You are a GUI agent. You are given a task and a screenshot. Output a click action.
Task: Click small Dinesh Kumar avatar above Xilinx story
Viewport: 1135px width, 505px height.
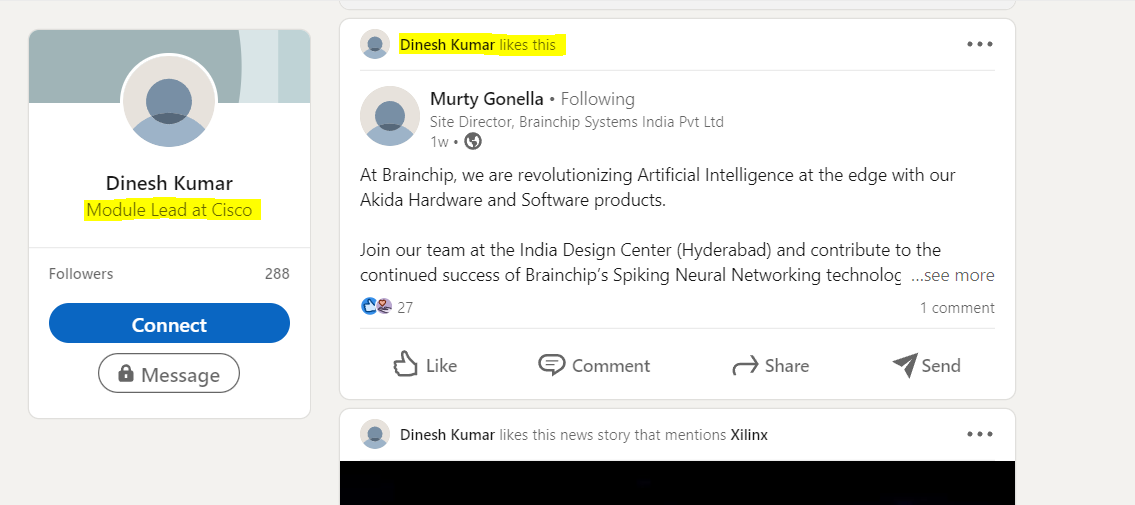click(375, 434)
